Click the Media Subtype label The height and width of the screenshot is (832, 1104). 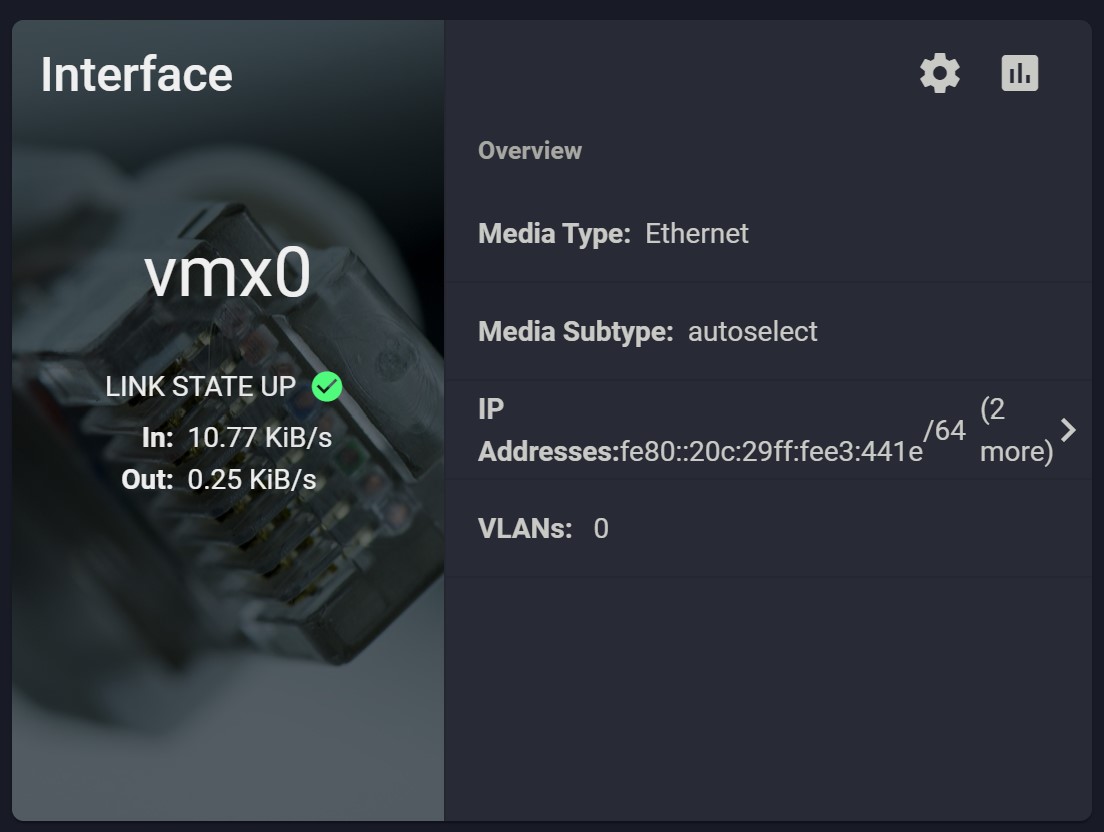[x=575, y=332]
